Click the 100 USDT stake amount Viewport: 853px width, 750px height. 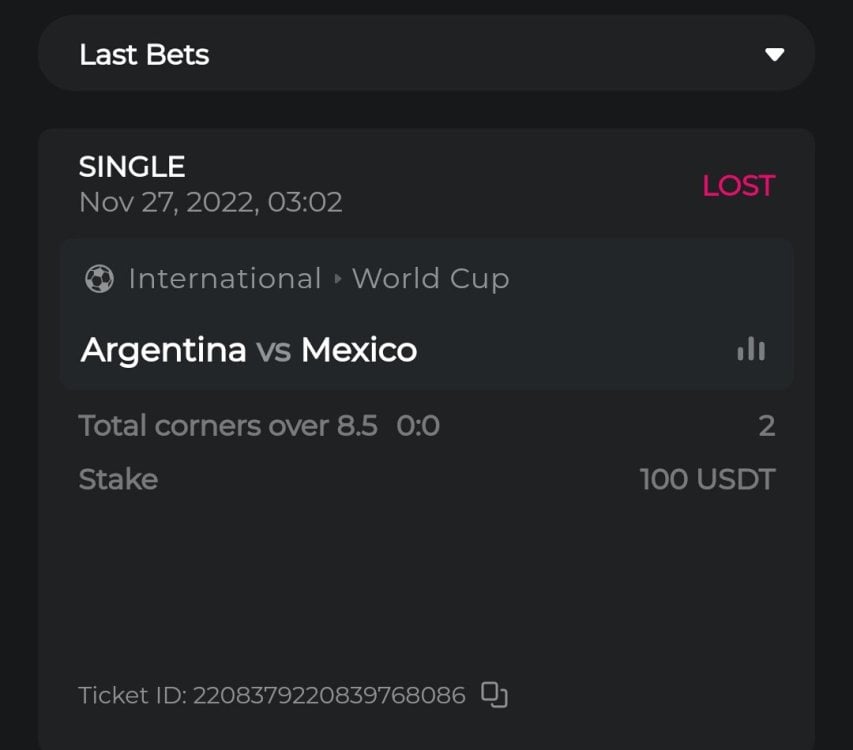[x=707, y=479]
